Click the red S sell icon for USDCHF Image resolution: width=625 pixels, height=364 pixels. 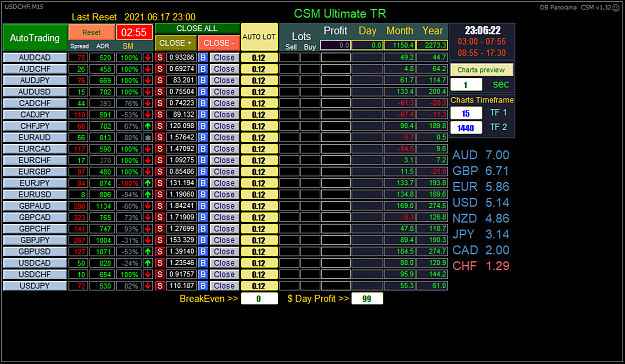[160, 274]
